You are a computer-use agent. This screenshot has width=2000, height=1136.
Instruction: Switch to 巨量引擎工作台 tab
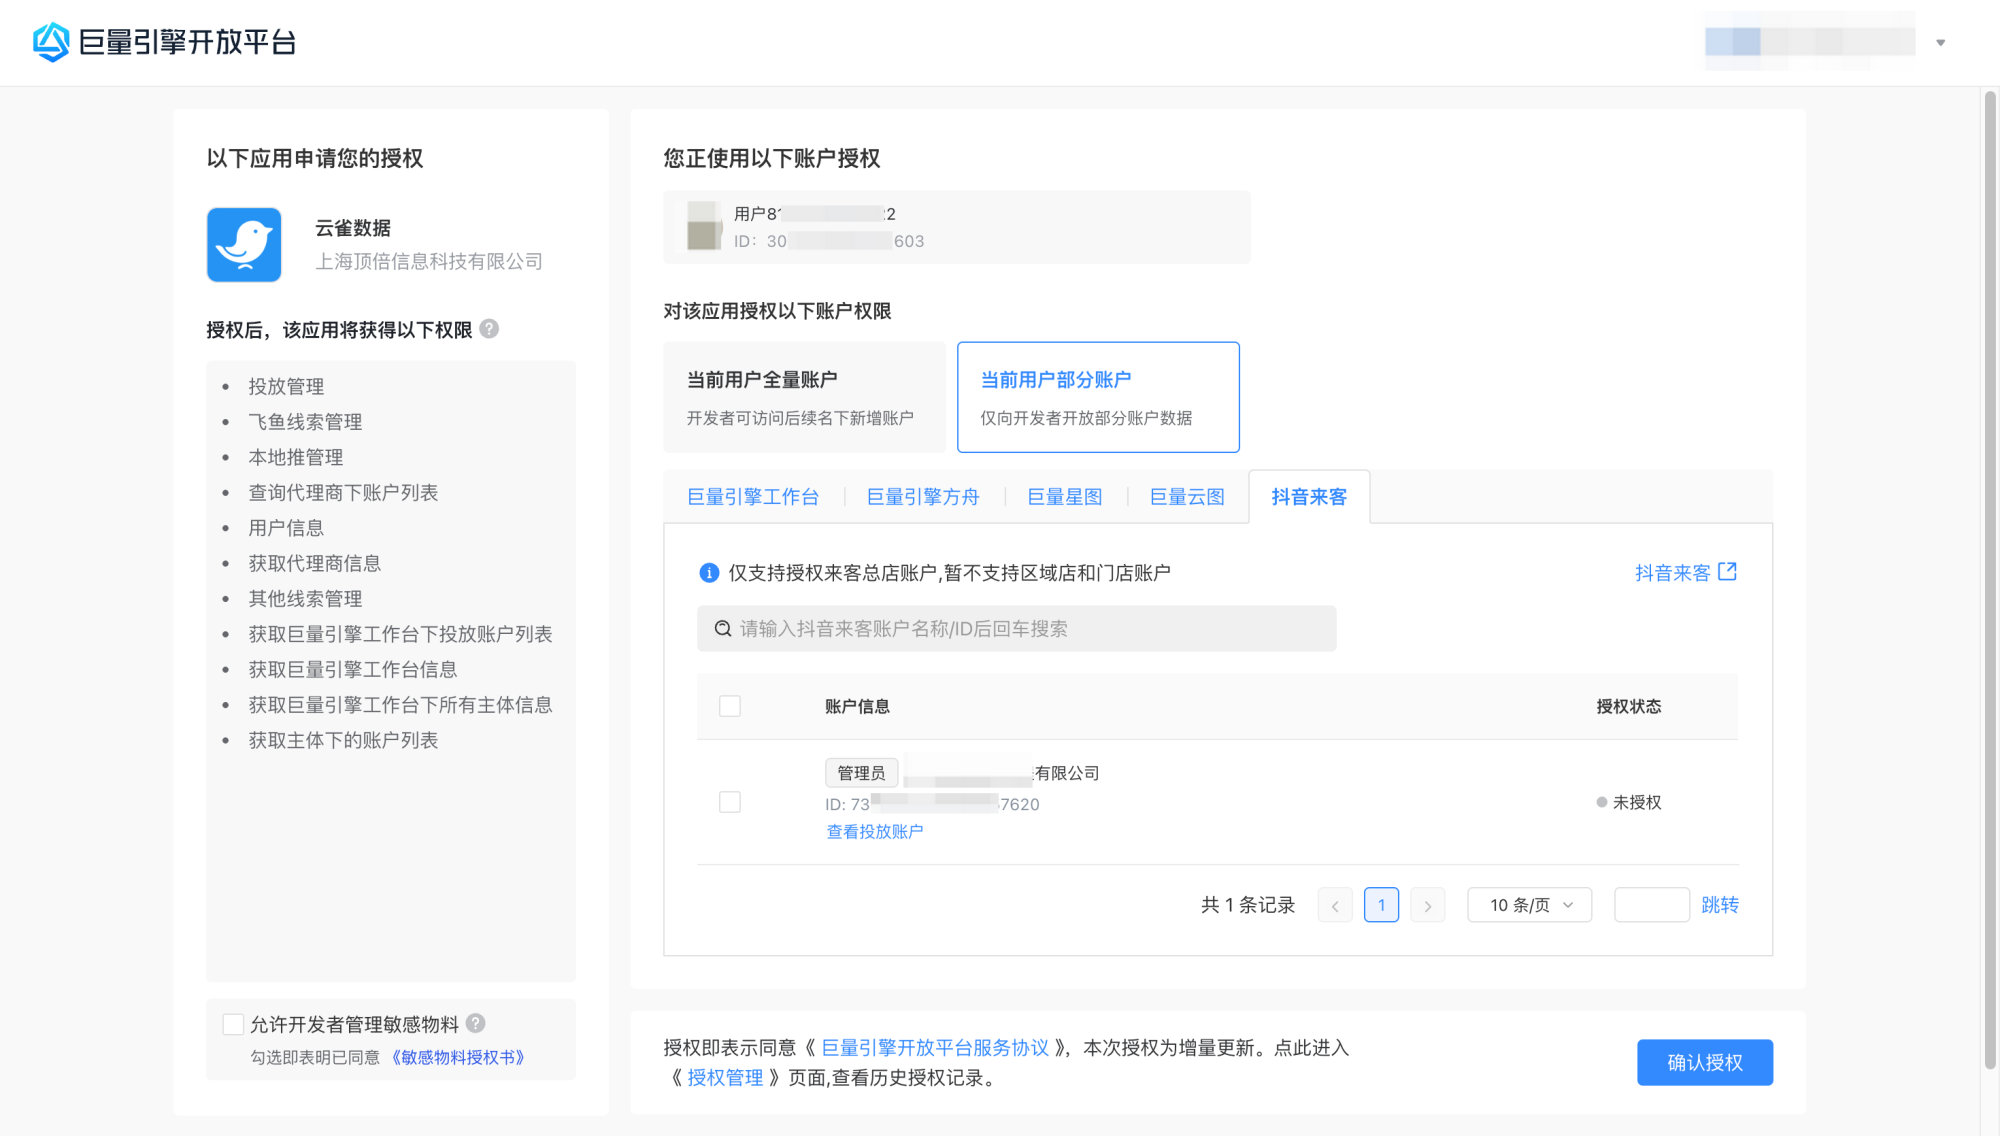pos(753,497)
